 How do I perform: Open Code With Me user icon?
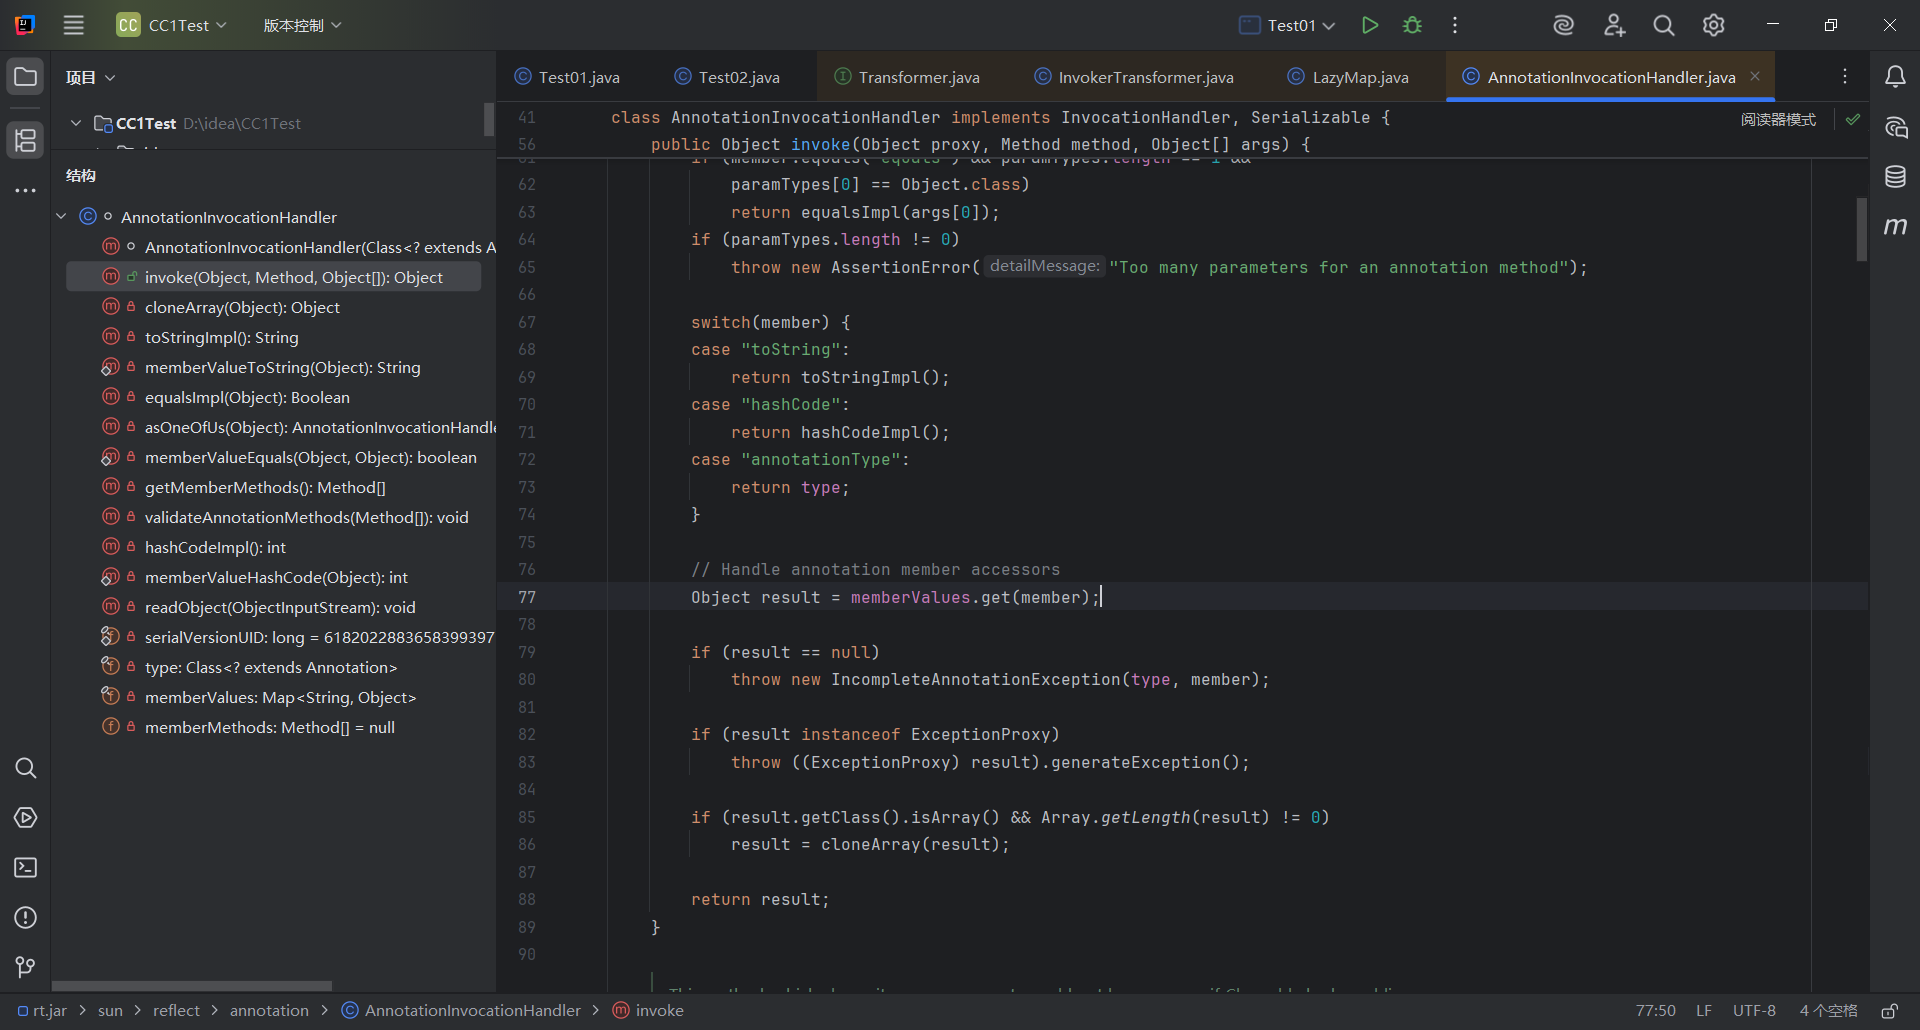[x=1614, y=25]
